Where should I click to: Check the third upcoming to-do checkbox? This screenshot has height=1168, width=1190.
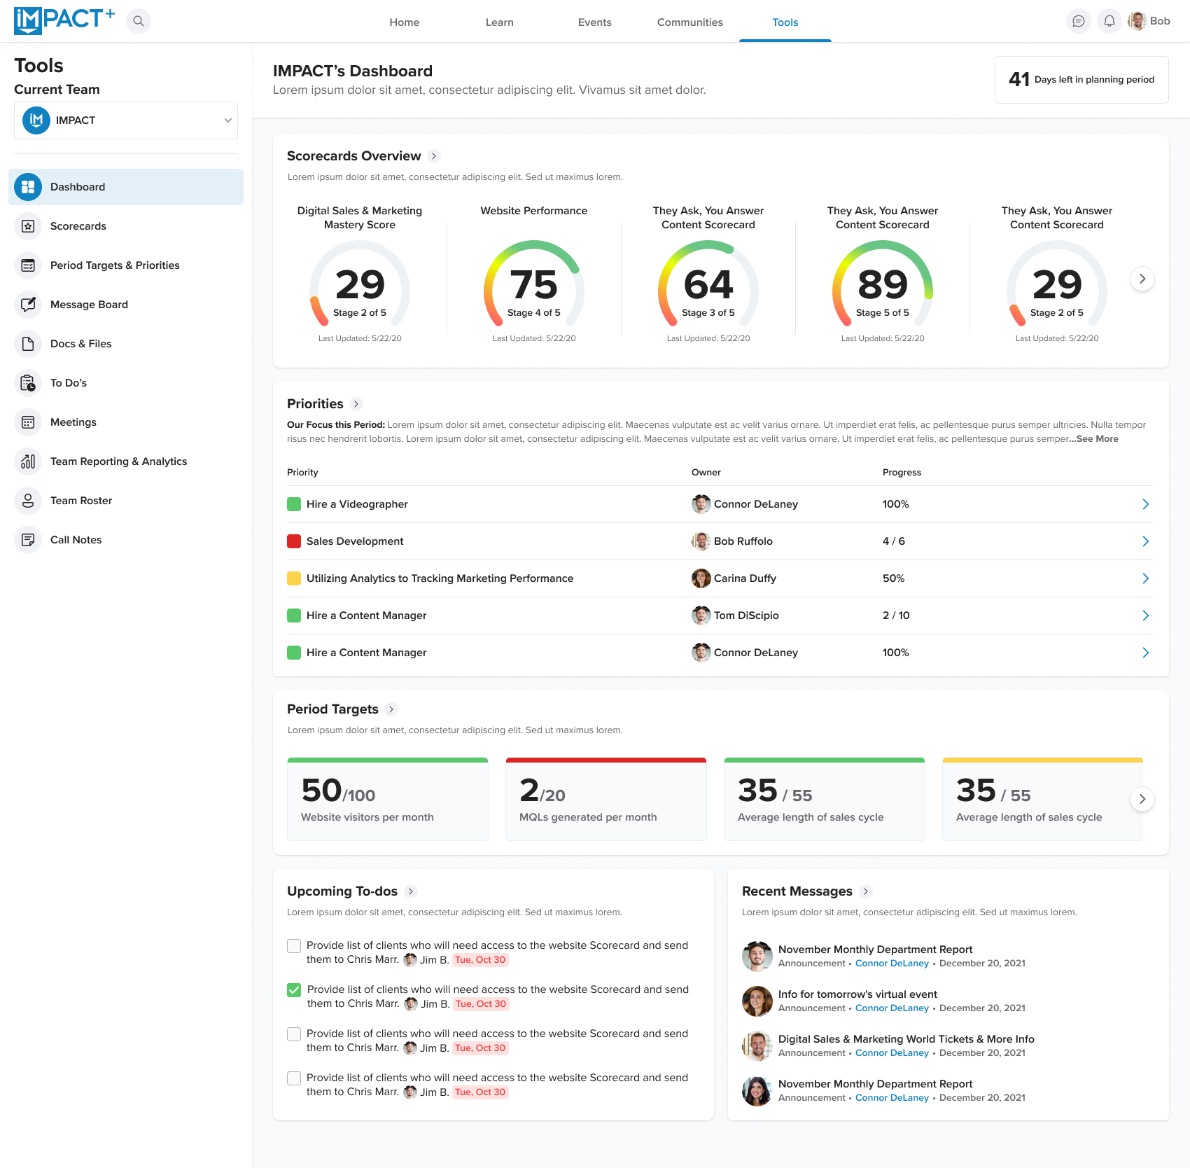point(294,1034)
